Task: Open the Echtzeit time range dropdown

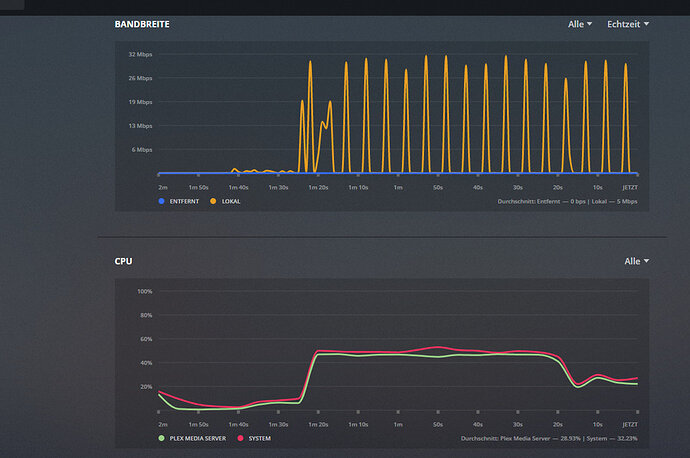Action: pos(628,24)
